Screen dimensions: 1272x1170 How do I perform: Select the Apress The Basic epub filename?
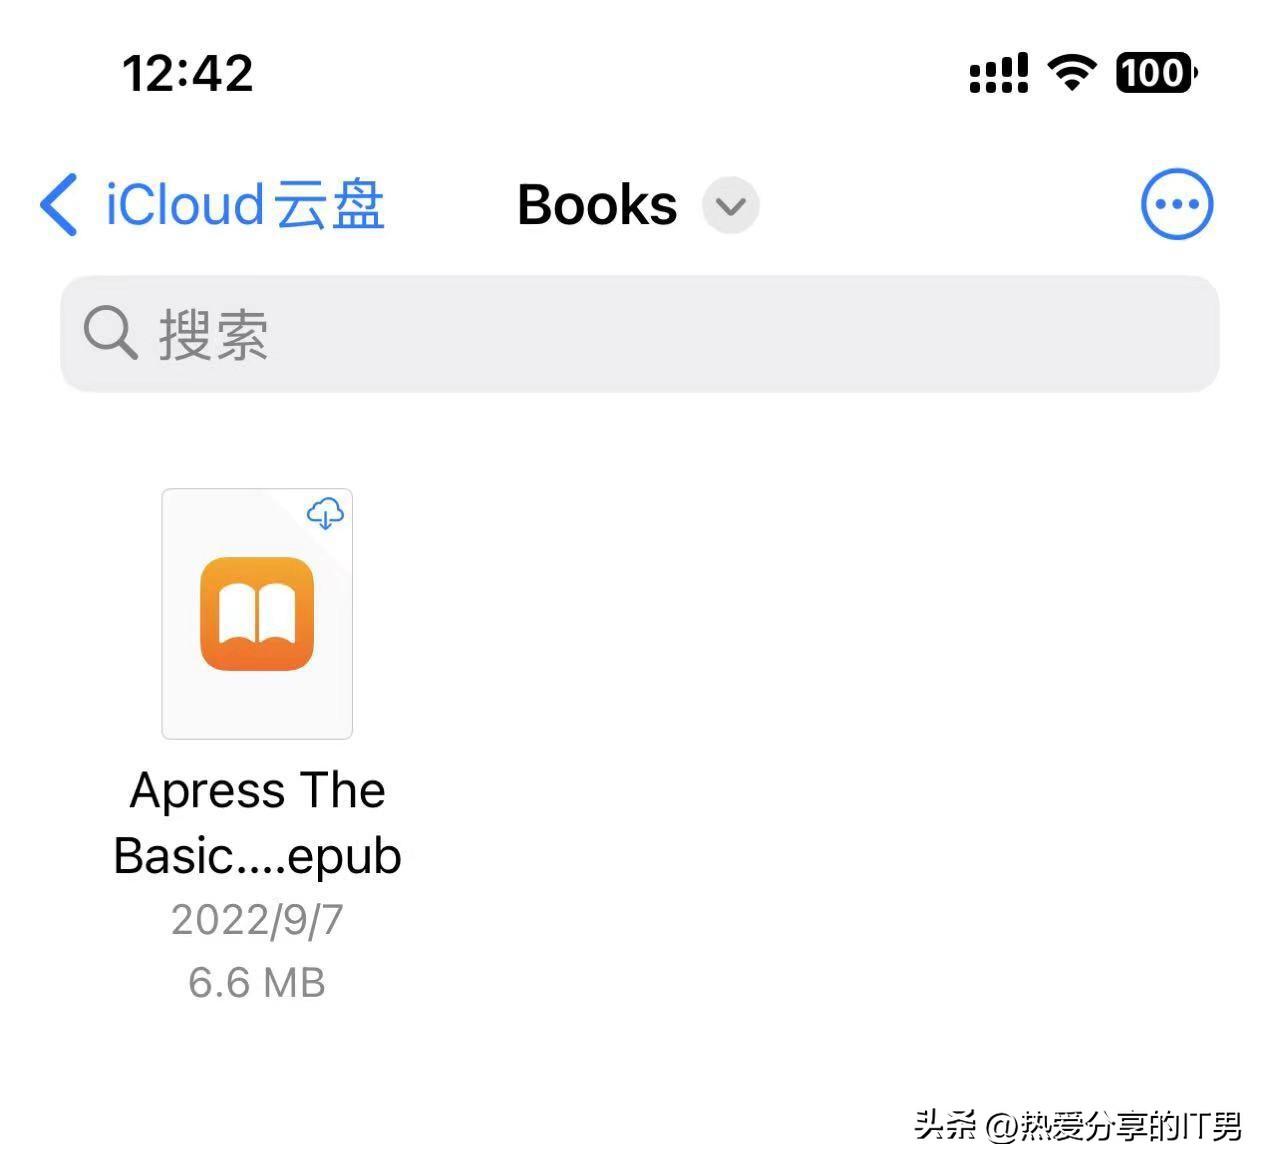pyautogui.click(x=257, y=823)
